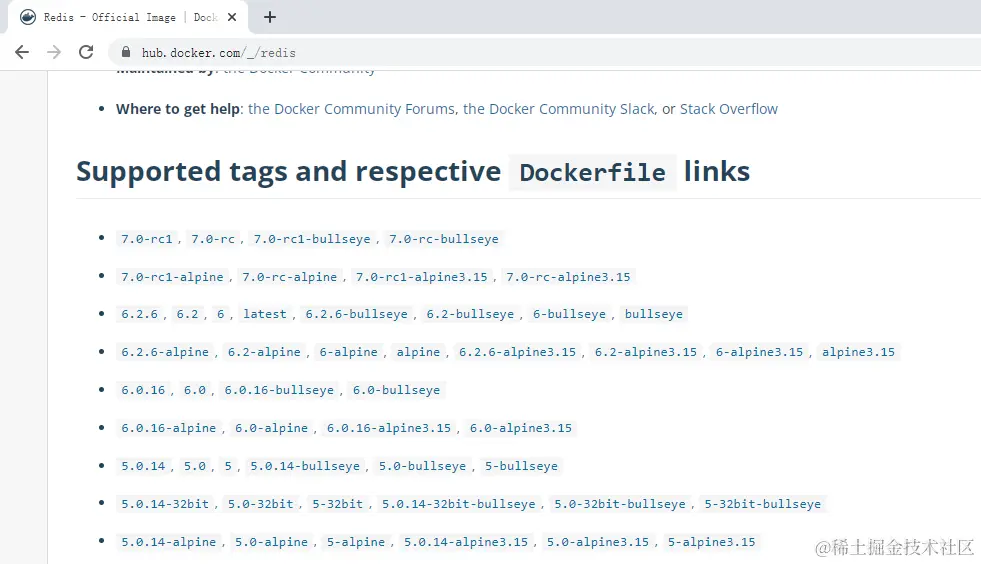The image size is (981, 564).
Task: Click the plain alpine3.15 tag link
Action: coord(858,352)
